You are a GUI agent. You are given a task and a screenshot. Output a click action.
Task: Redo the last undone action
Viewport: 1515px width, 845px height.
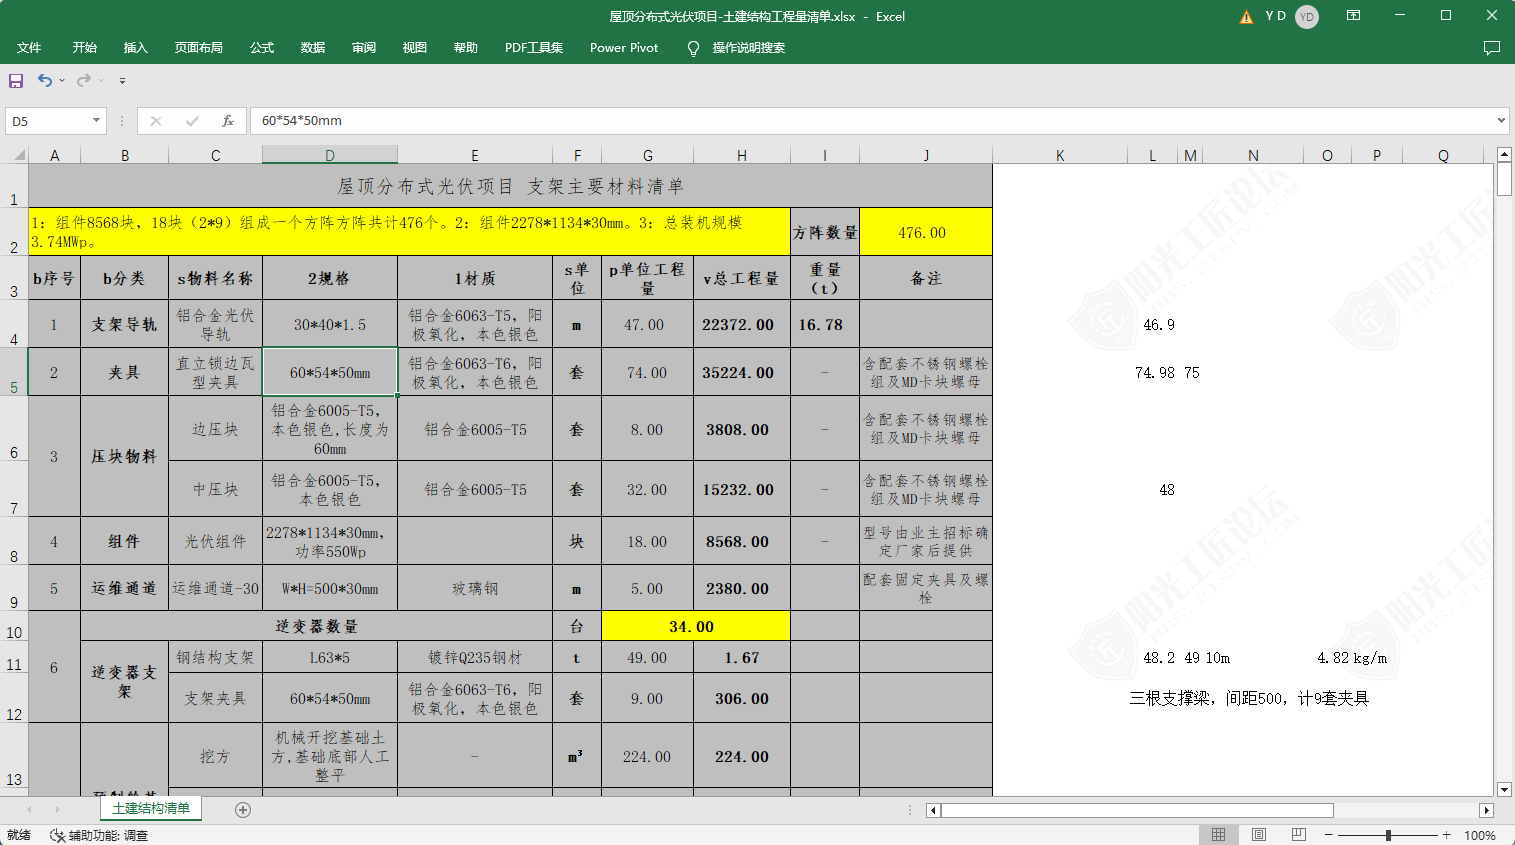[x=84, y=80]
